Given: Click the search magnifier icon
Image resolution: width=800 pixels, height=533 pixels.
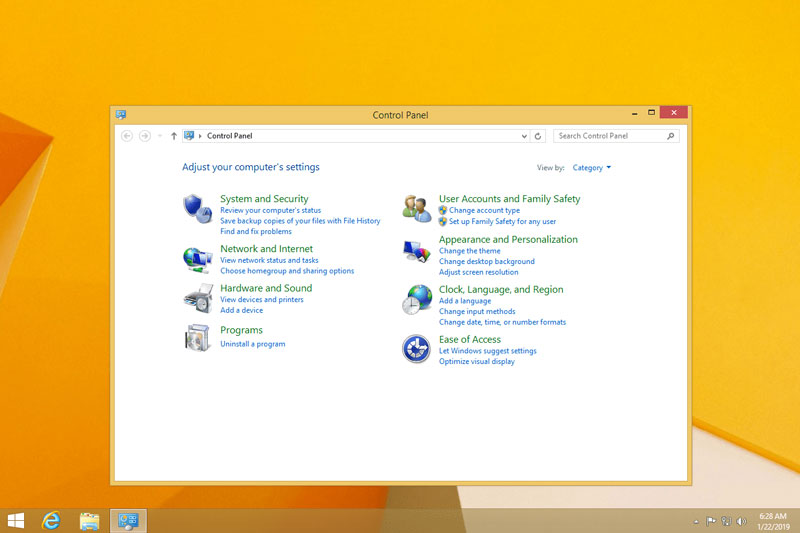Looking at the screenshot, I should (x=670, y=136).
